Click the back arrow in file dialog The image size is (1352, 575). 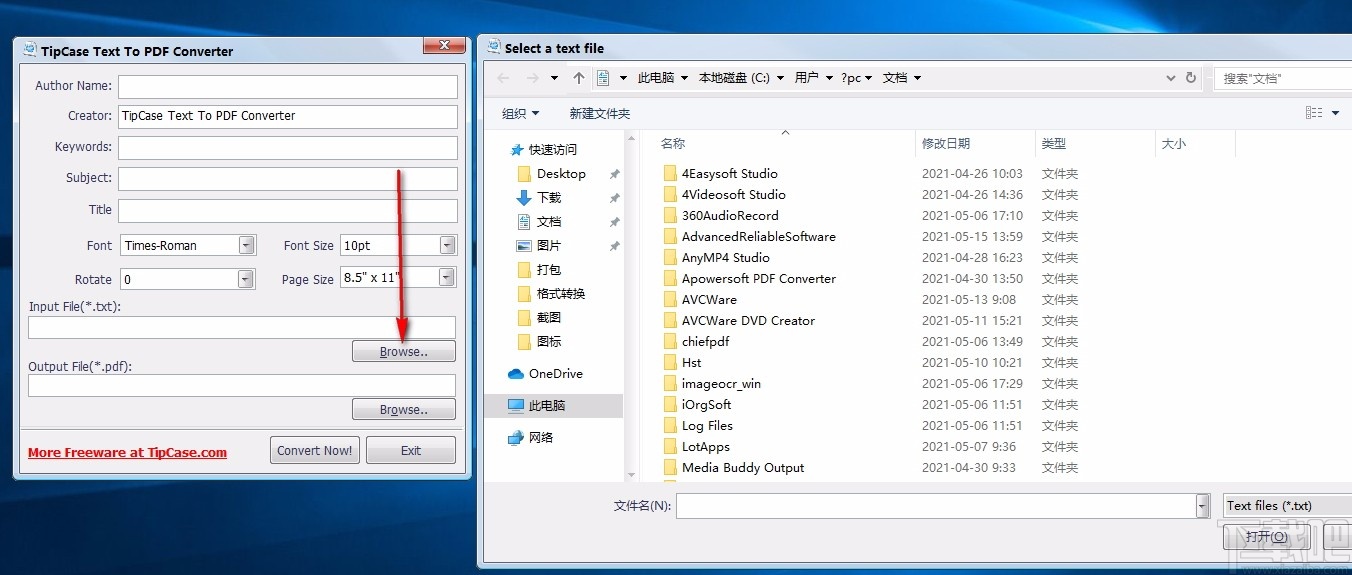[x=503, y=78]
